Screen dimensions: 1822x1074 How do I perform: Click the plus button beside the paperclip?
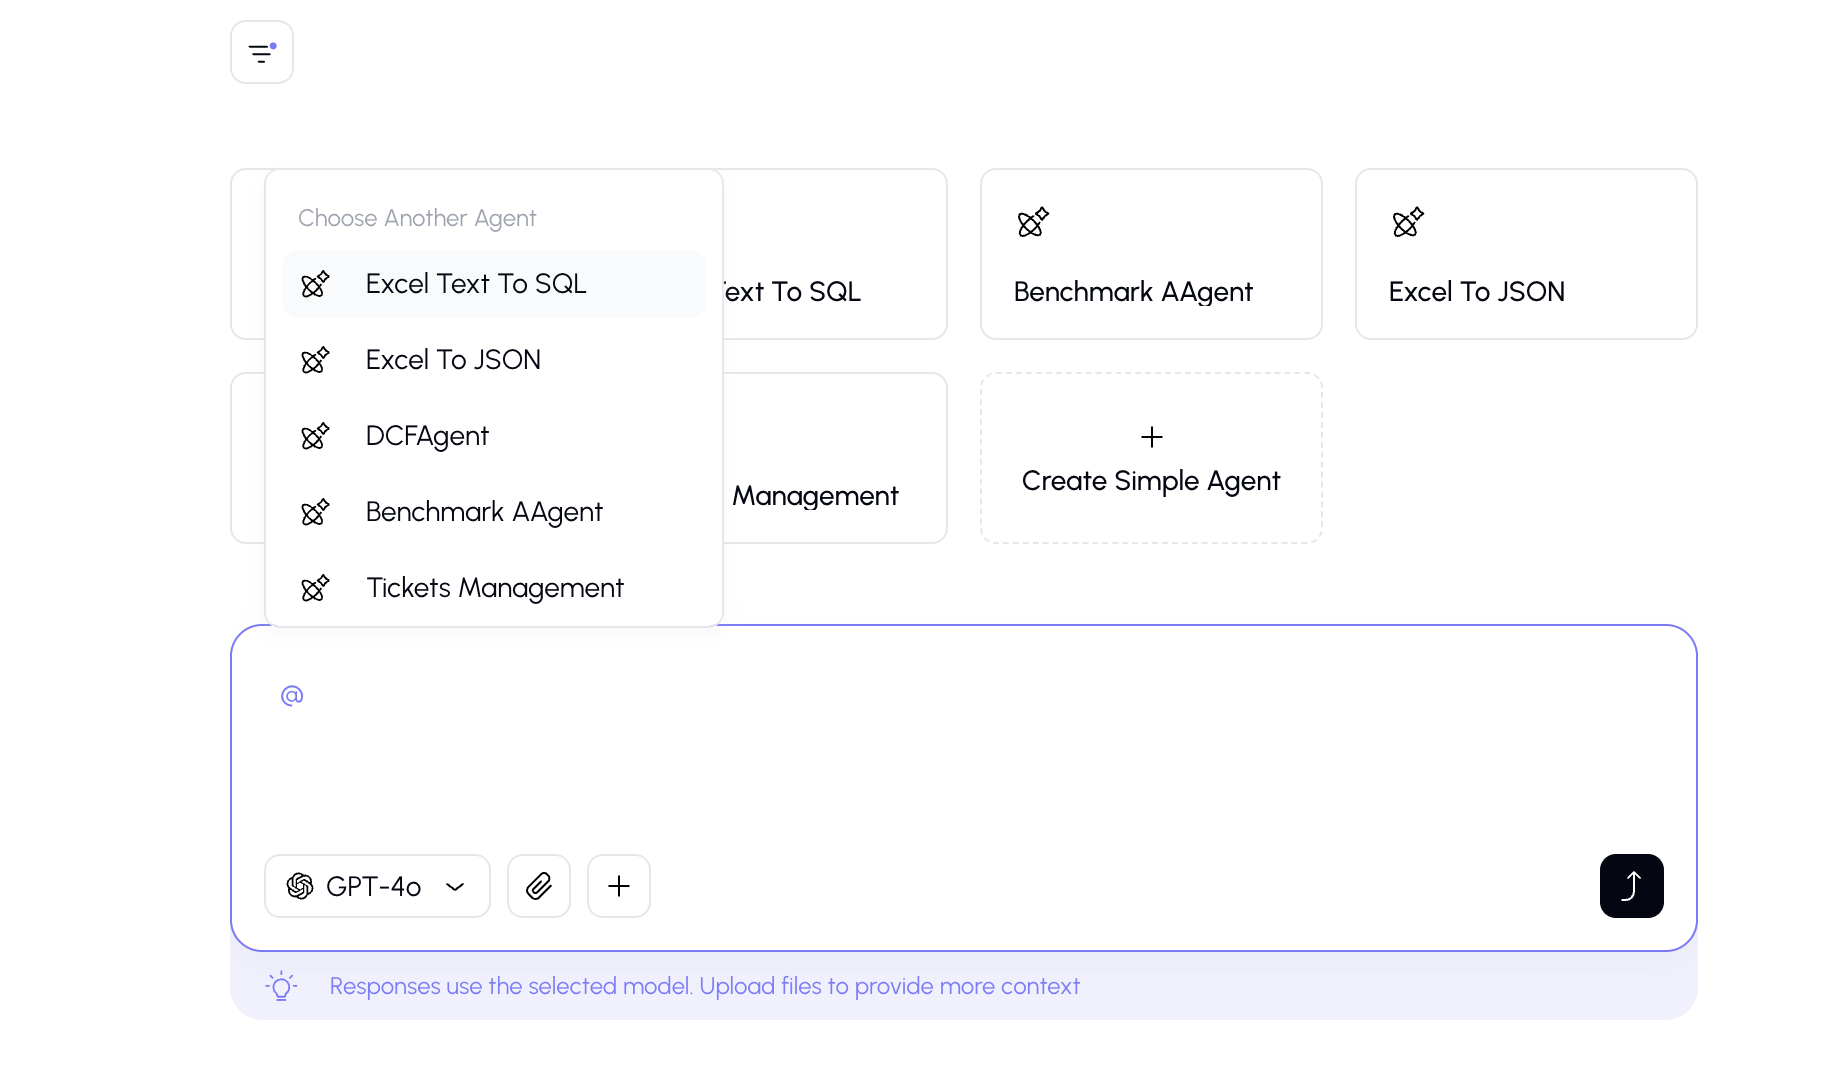pos(619,886)
